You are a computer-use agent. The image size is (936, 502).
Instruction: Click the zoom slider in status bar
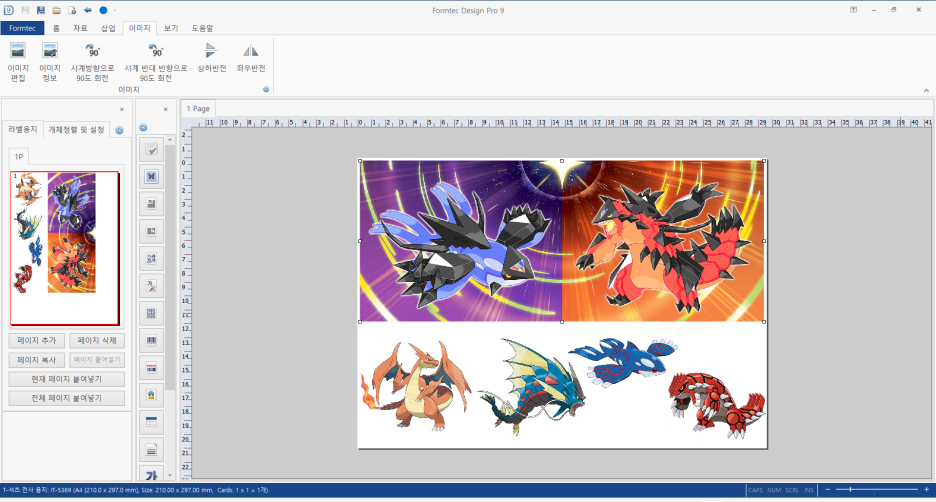pyautogui.click(x=876, y=489)
